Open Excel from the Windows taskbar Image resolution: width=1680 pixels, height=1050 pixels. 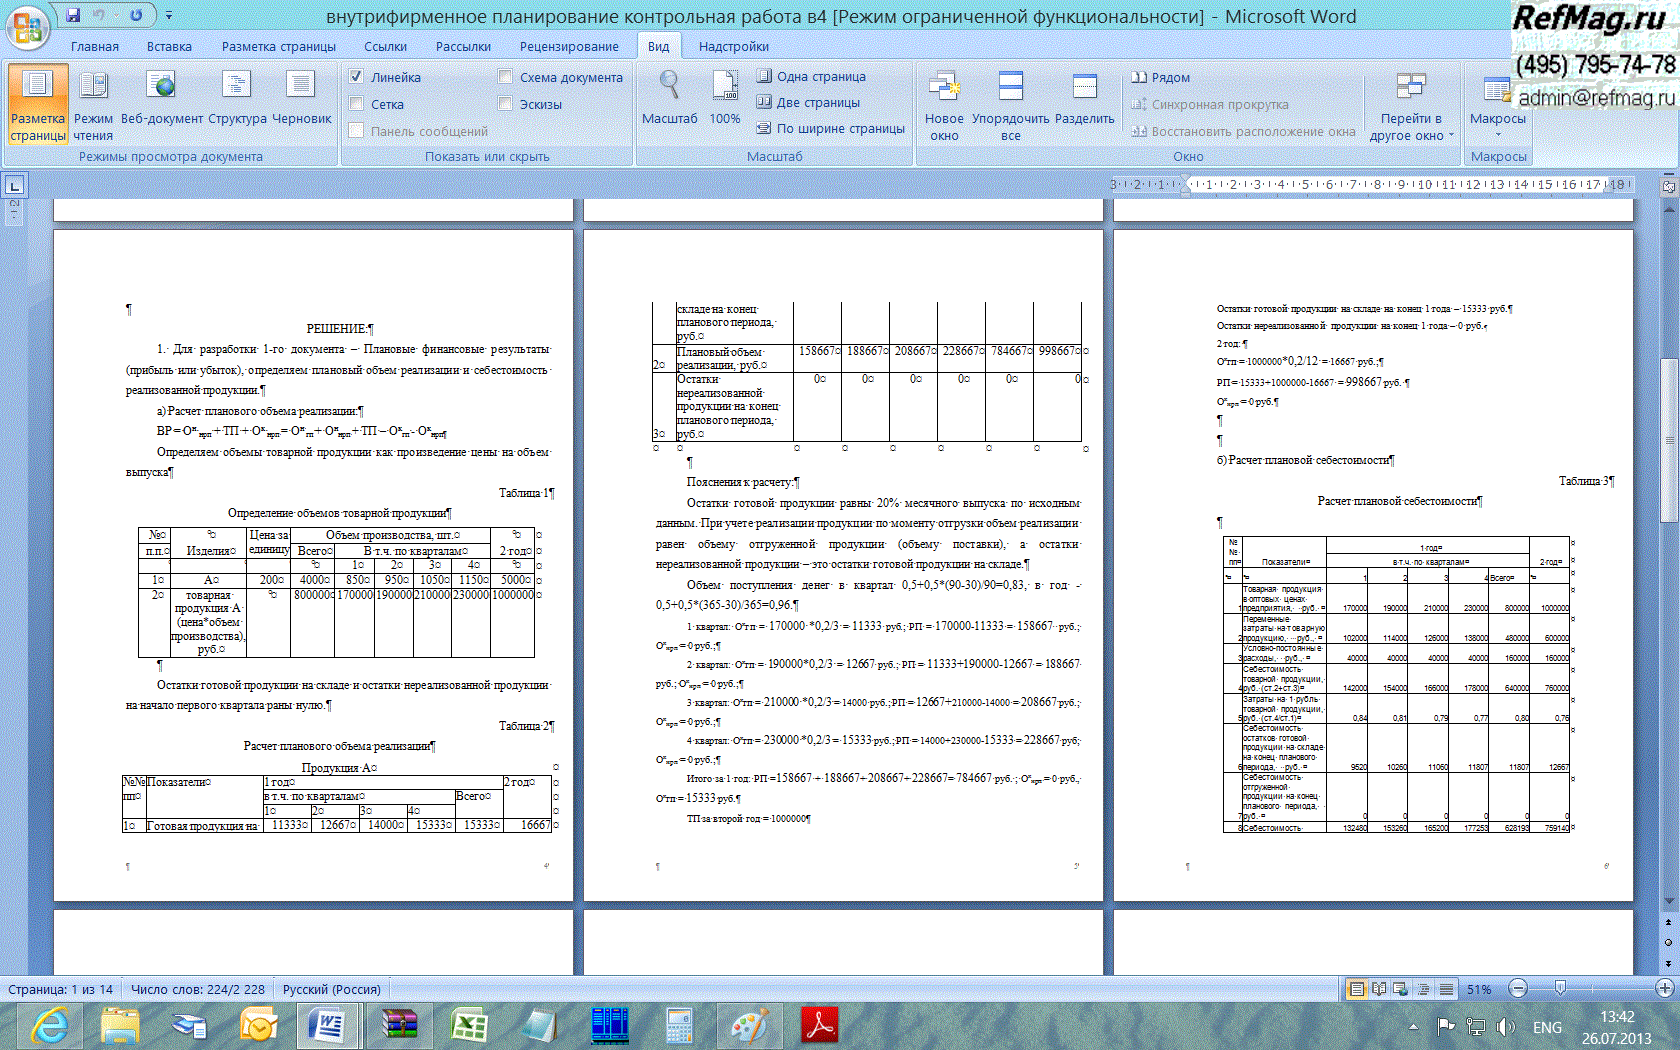coord(468,1026)
